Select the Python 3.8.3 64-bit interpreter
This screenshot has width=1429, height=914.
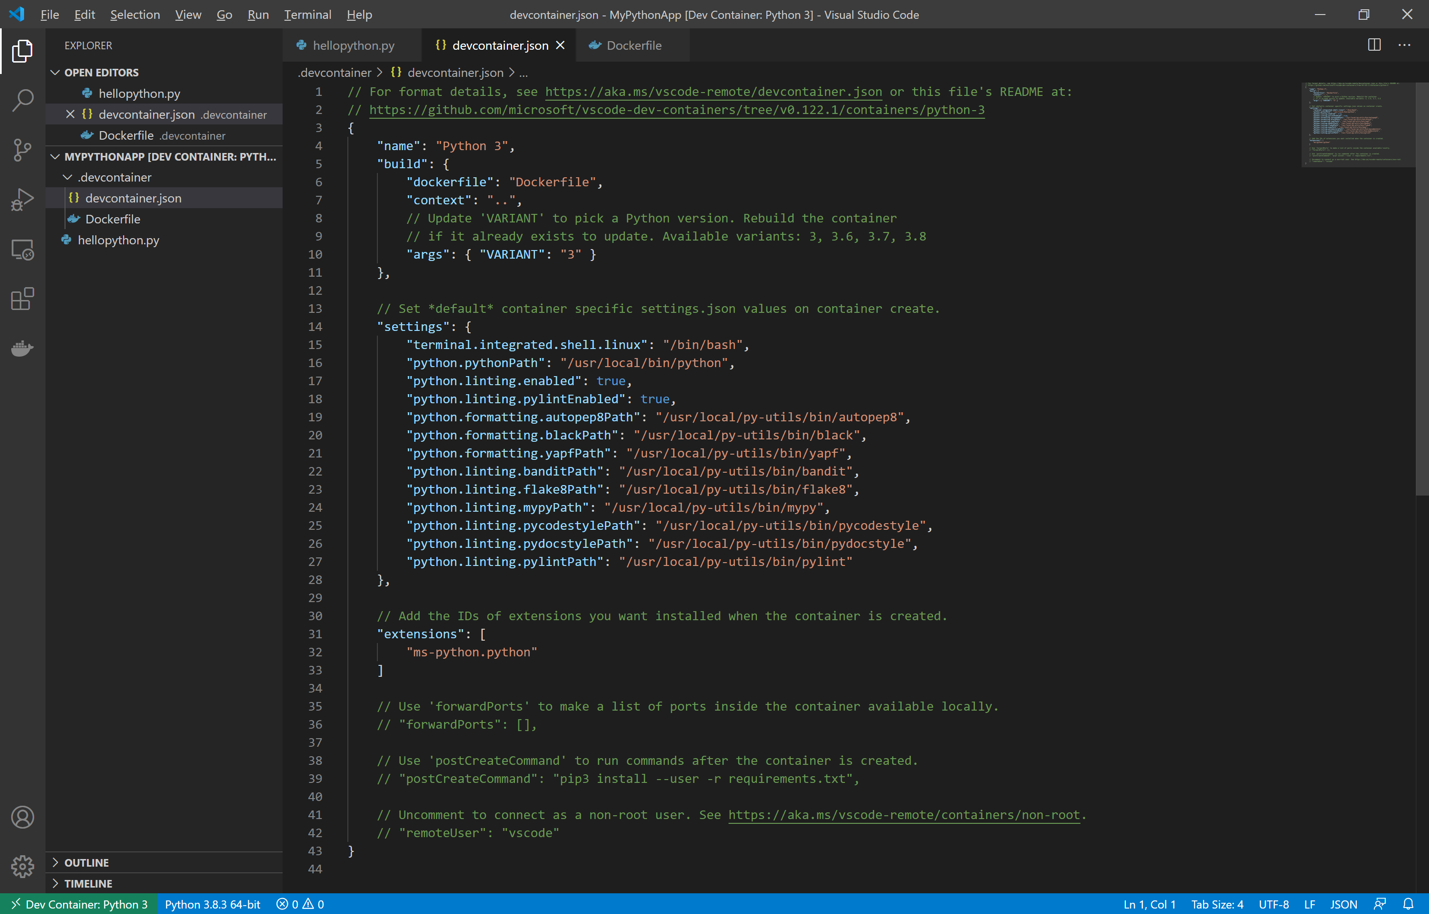click(x=212, y=903)
